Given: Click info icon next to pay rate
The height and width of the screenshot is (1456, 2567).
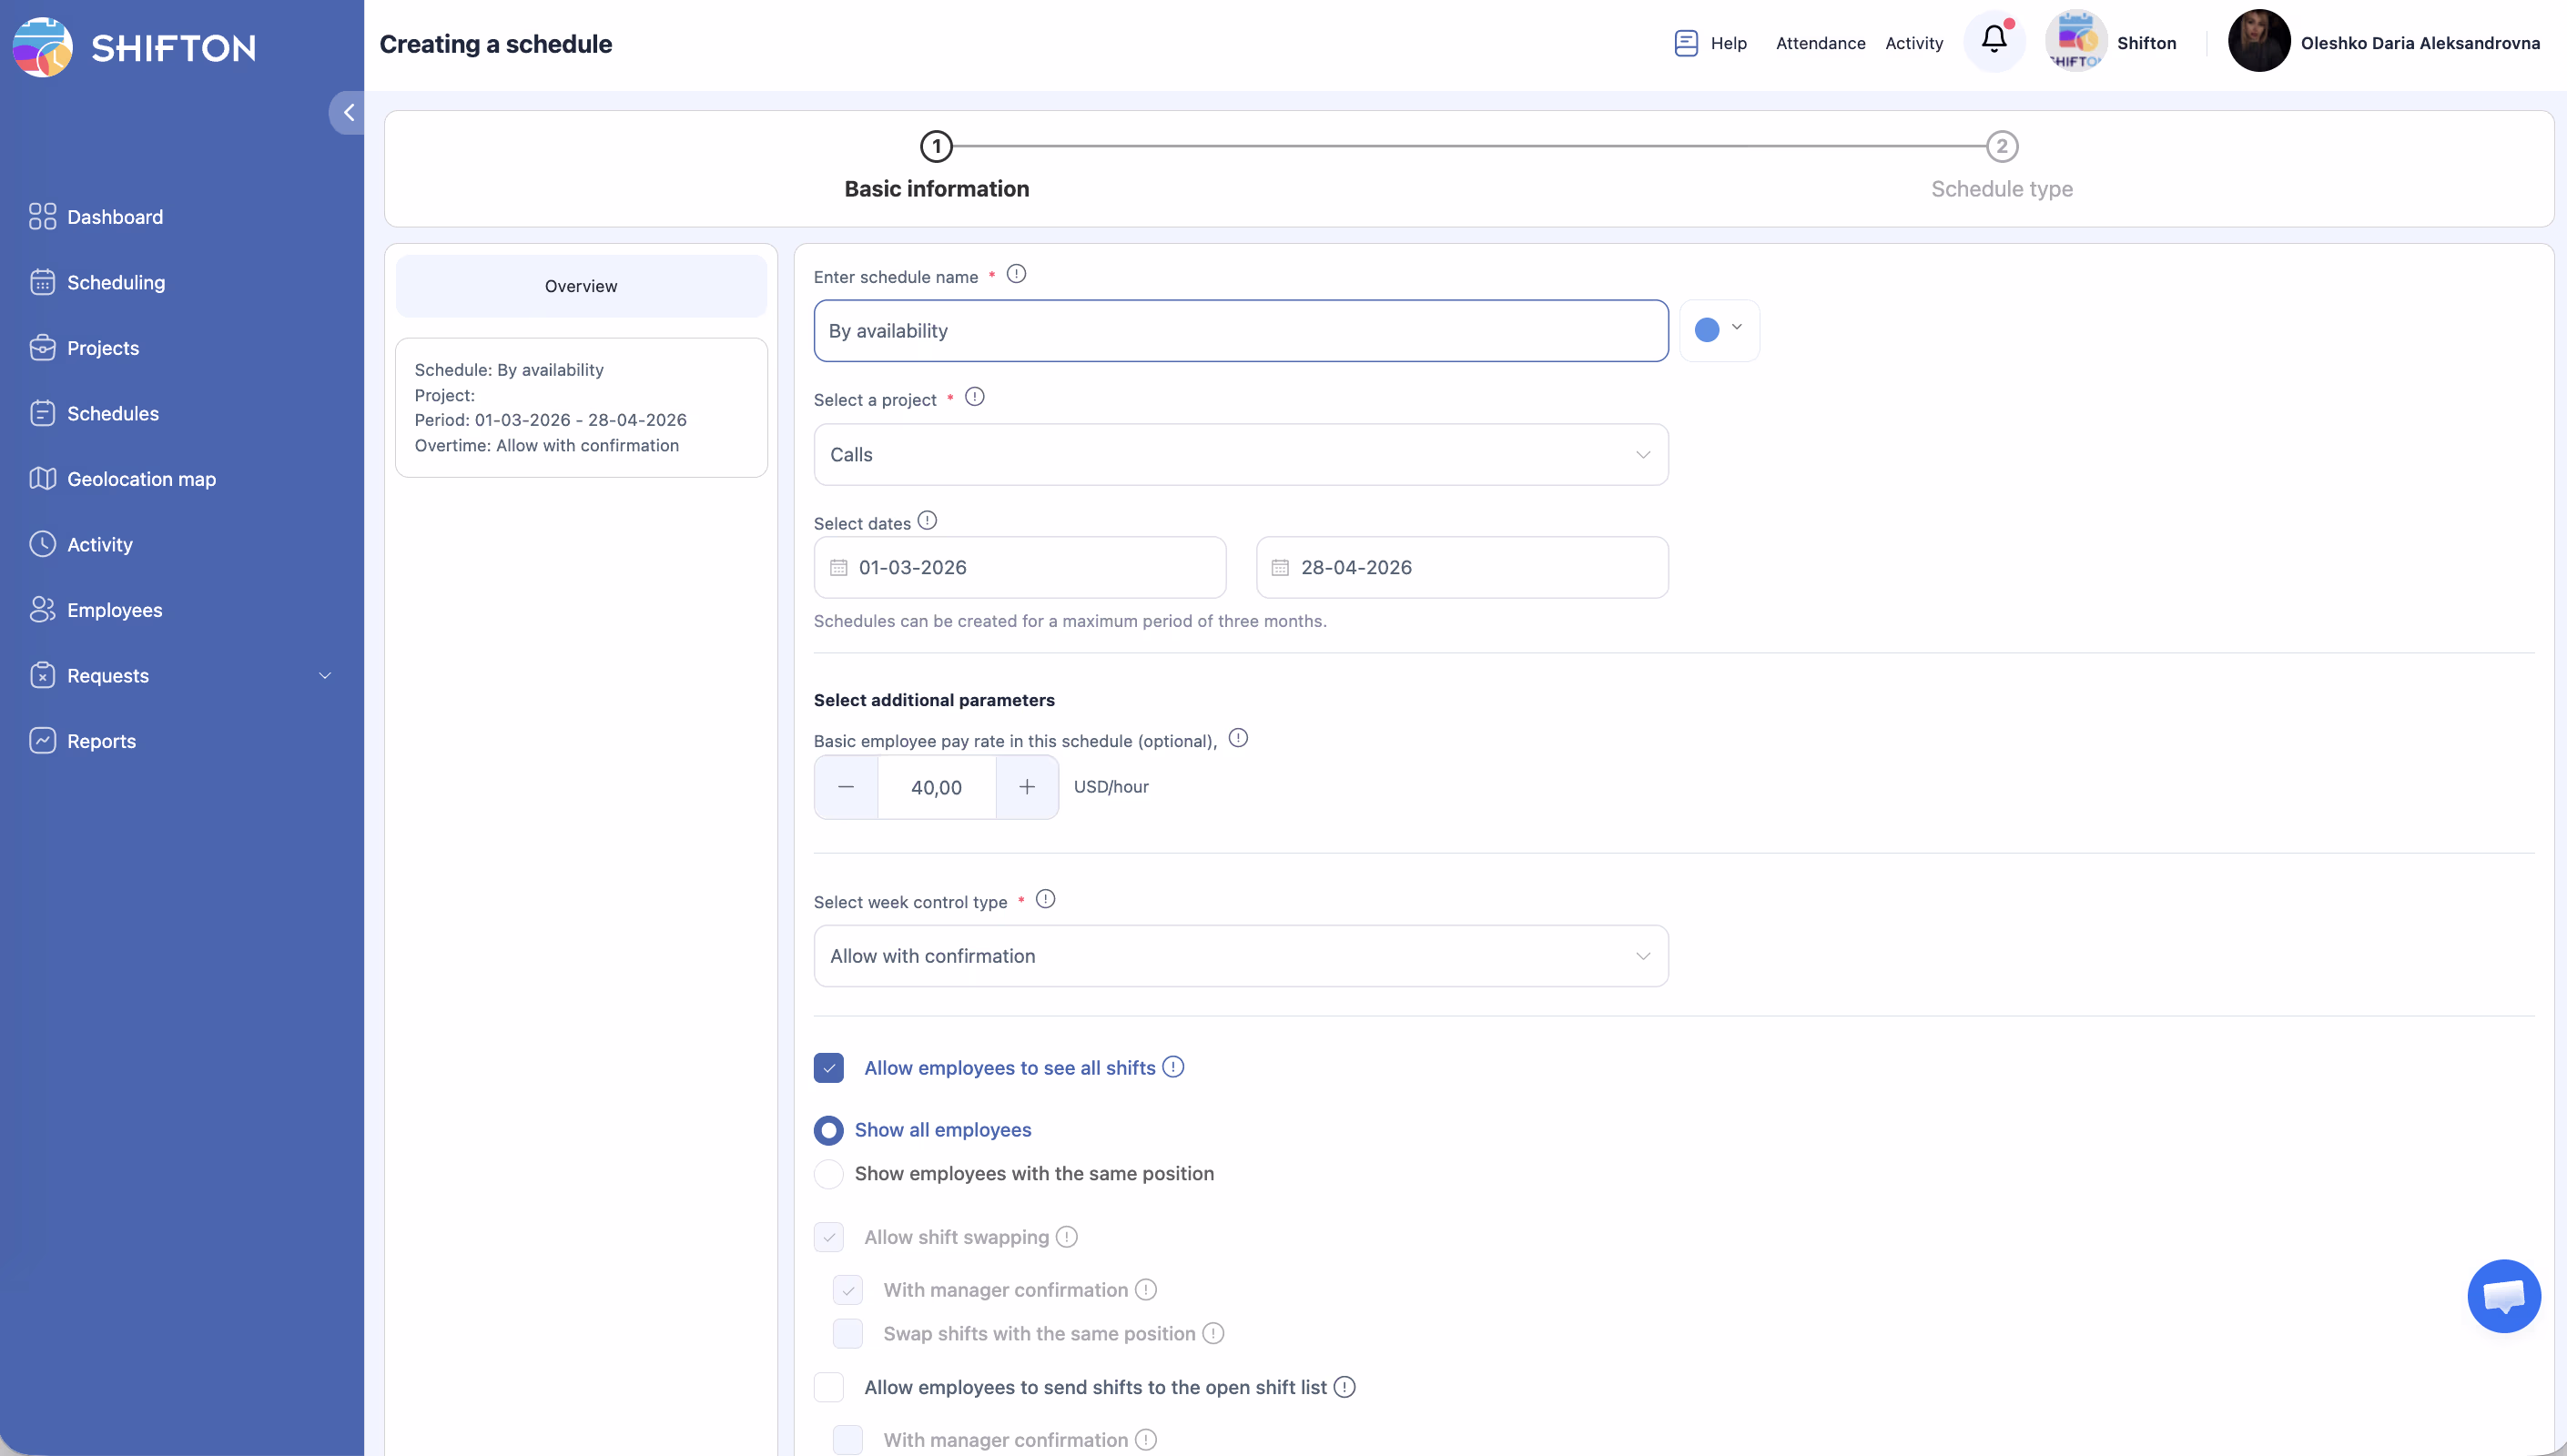Looking at the screenshot, I should coord(1237,738).
